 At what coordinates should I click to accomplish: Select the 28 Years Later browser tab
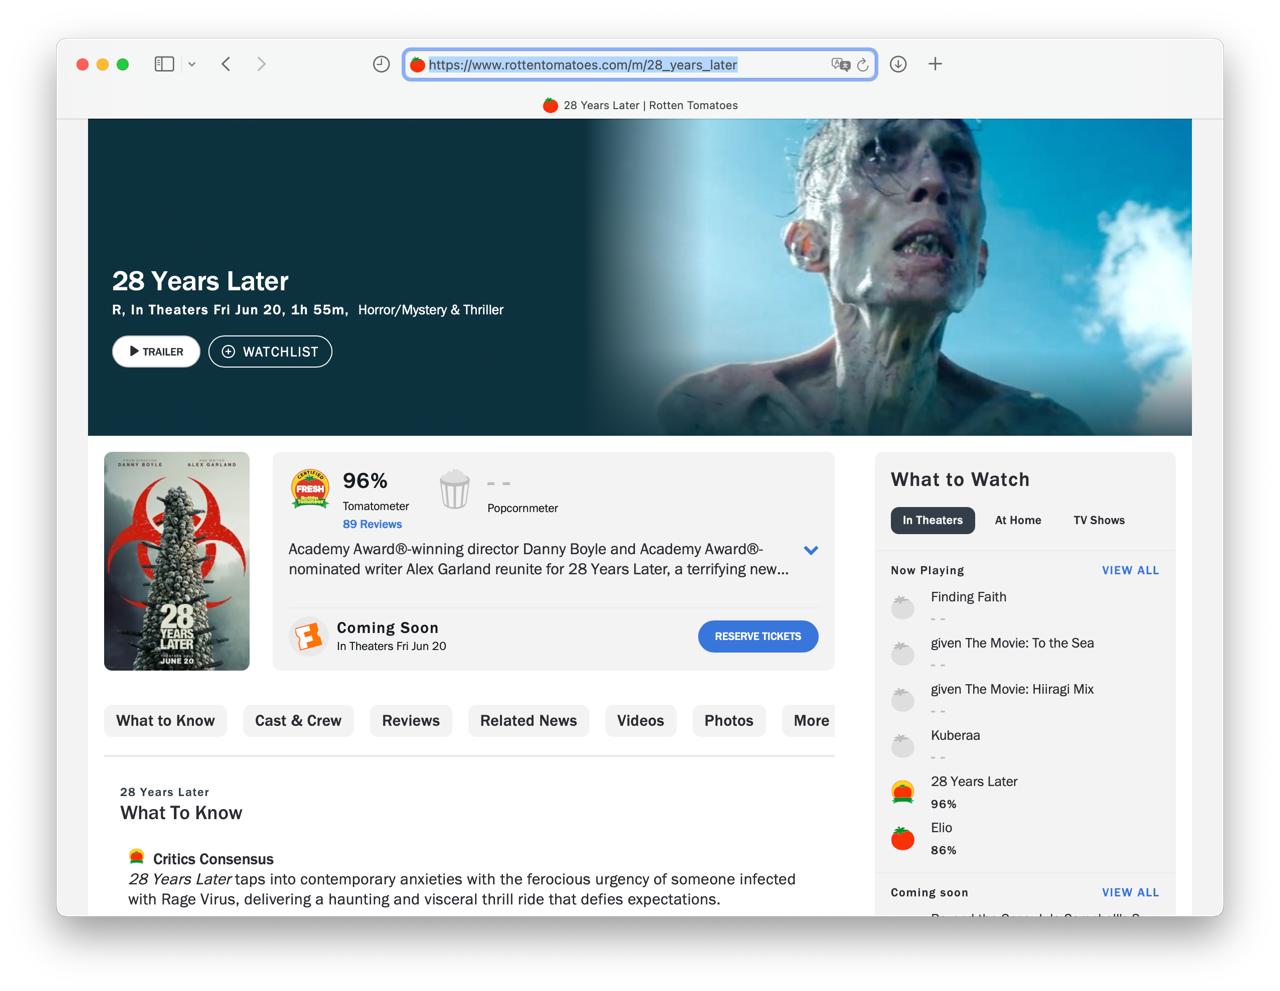point(640,105)
